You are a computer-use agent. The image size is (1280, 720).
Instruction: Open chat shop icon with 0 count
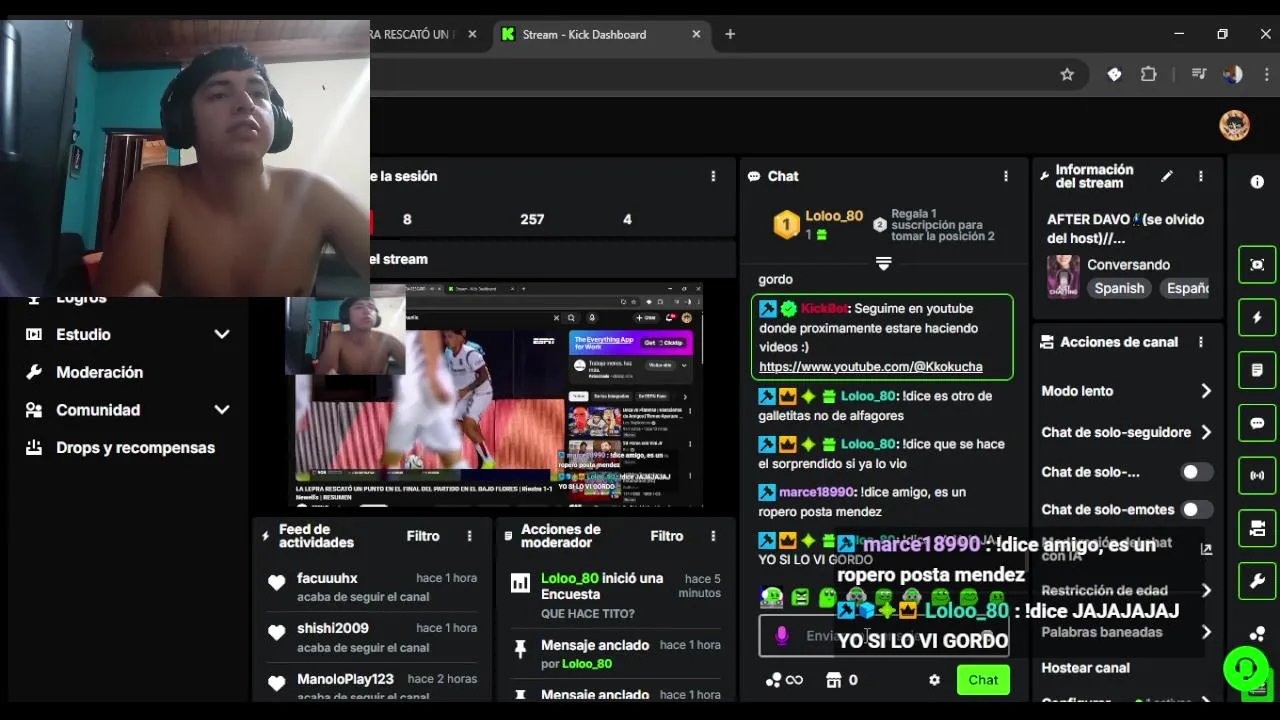[x=841, y=680]
